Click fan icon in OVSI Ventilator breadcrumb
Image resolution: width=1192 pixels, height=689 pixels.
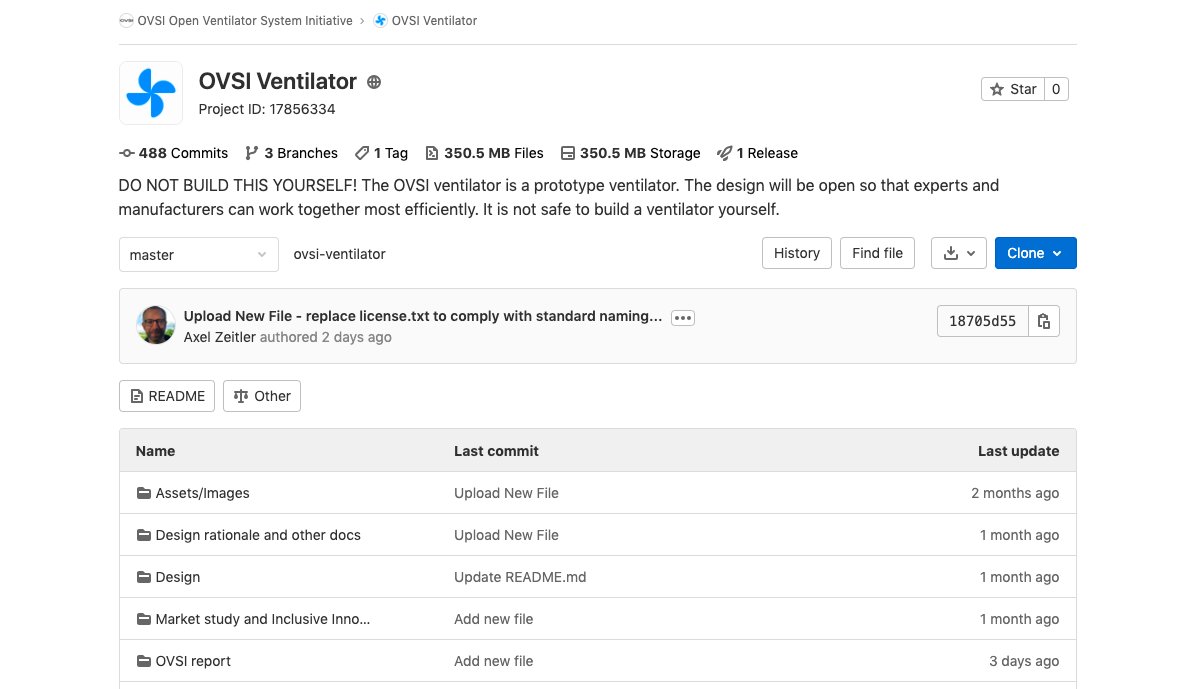(x=381, y=21)
